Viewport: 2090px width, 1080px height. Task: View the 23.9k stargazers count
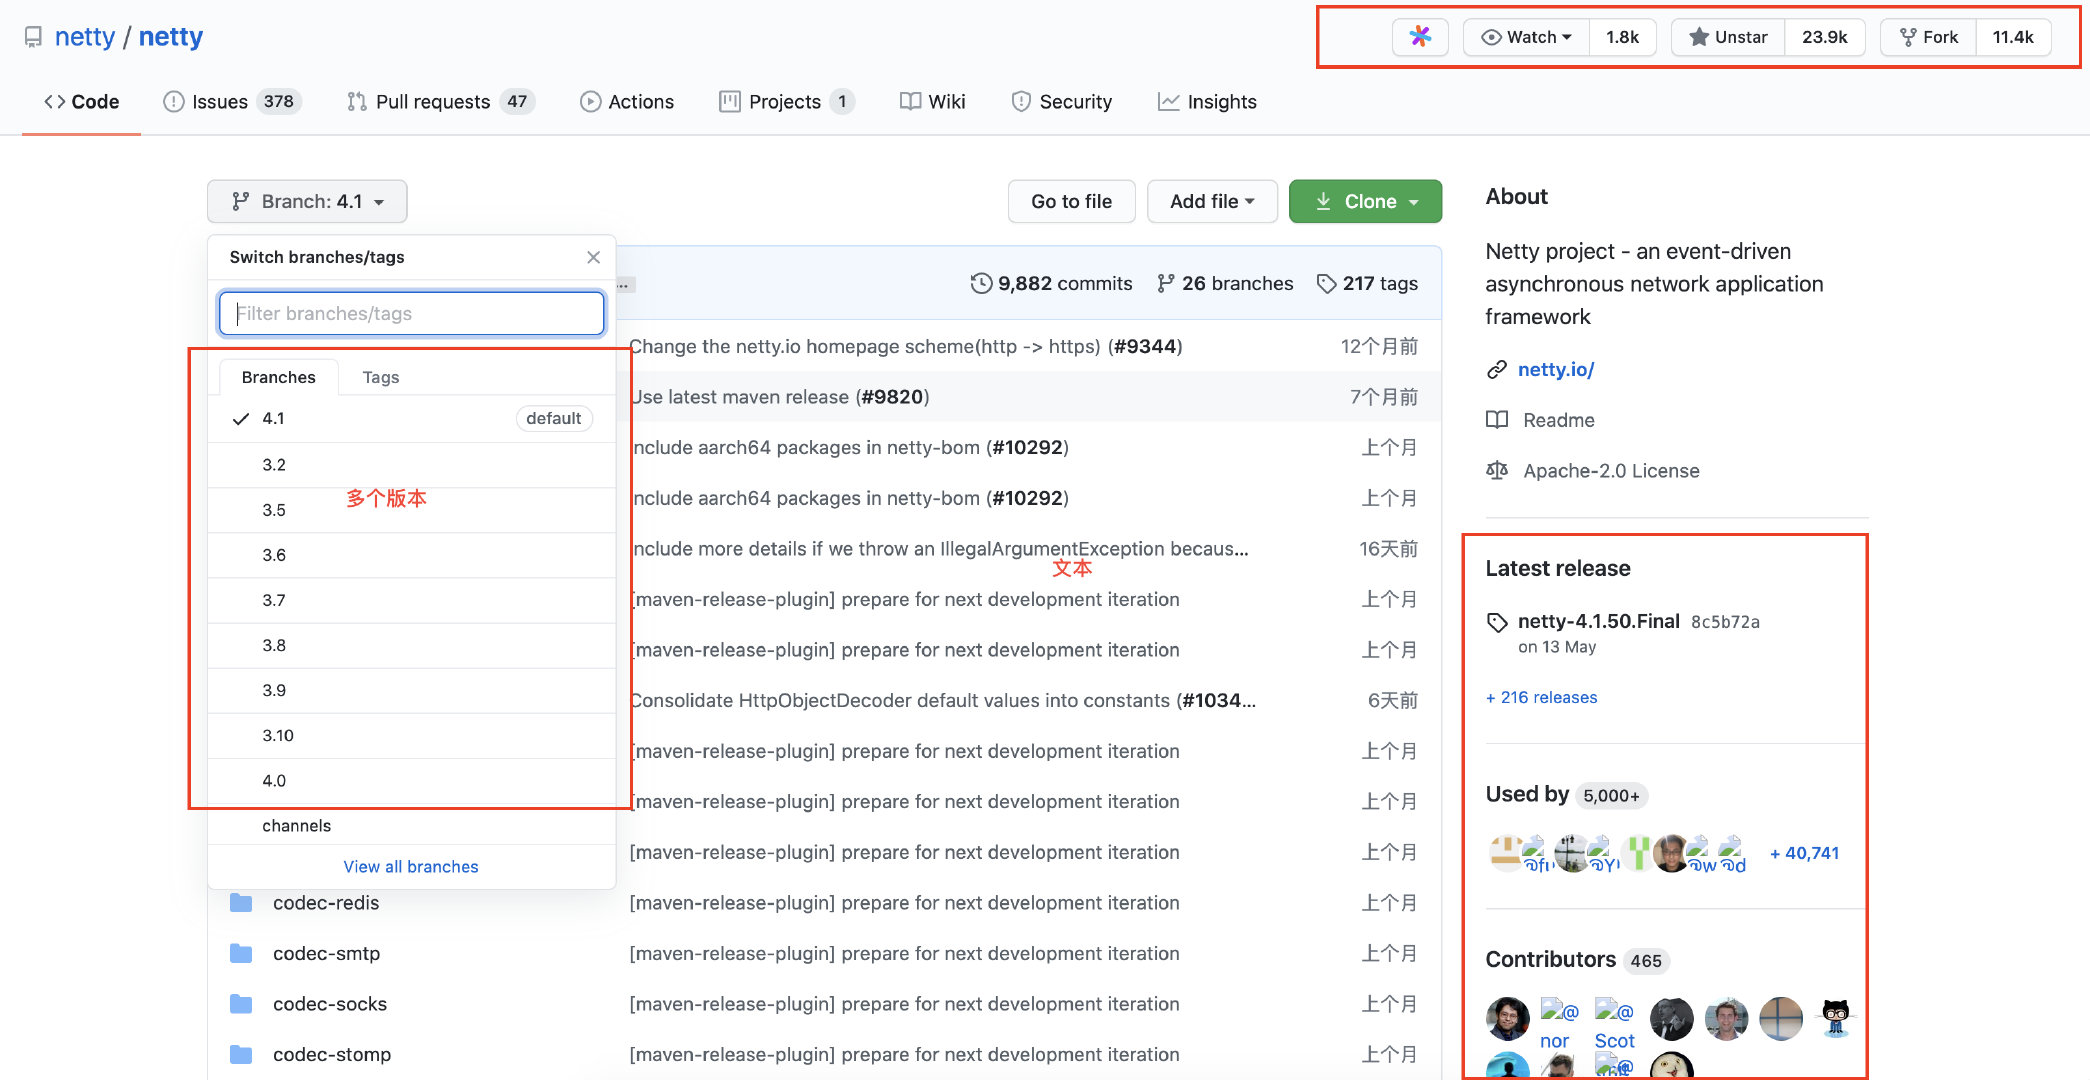click(x=1824, y=37)
